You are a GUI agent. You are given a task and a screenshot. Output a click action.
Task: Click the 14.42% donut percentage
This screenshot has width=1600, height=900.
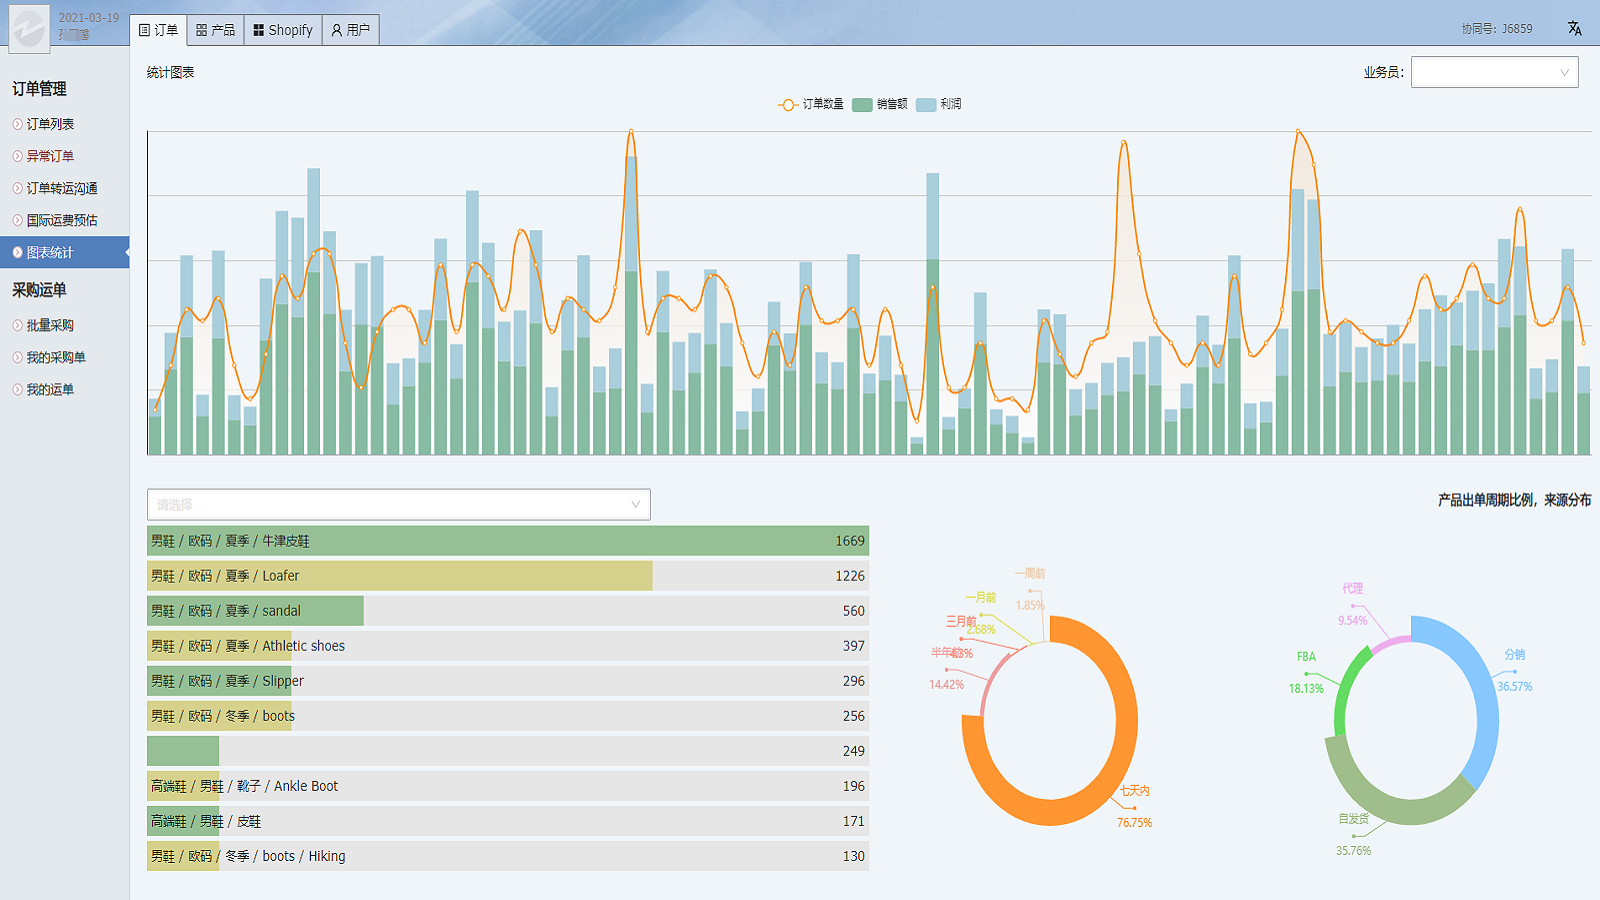click(947, 685)
